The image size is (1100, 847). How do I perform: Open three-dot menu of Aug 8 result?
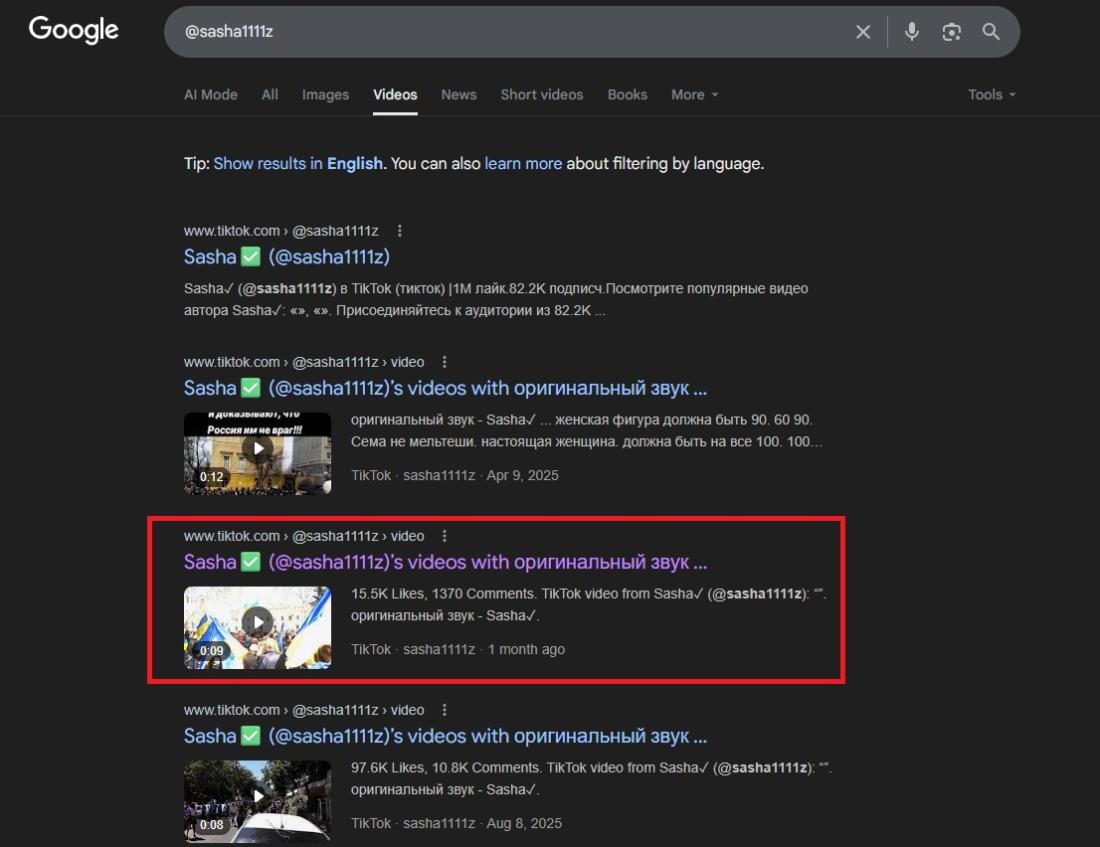pos(445,710)
